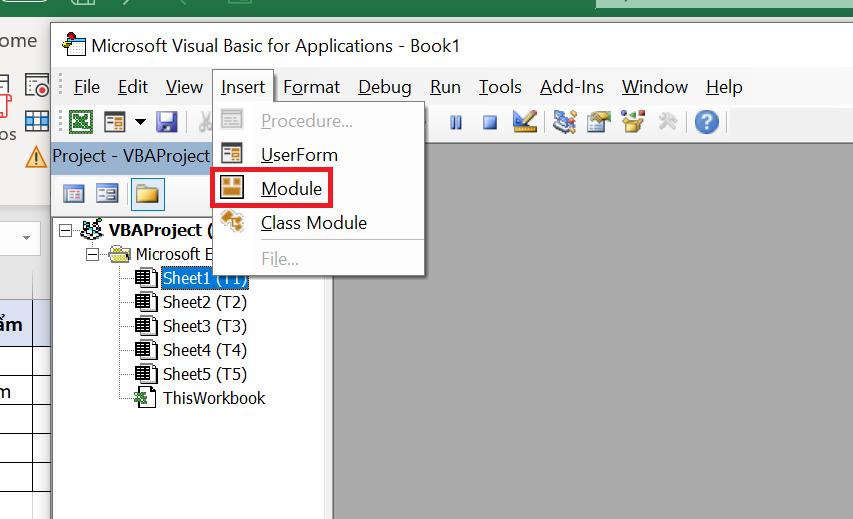Open the Properties Window toolbar icon
853x519 pixels.
click(598, 122)
